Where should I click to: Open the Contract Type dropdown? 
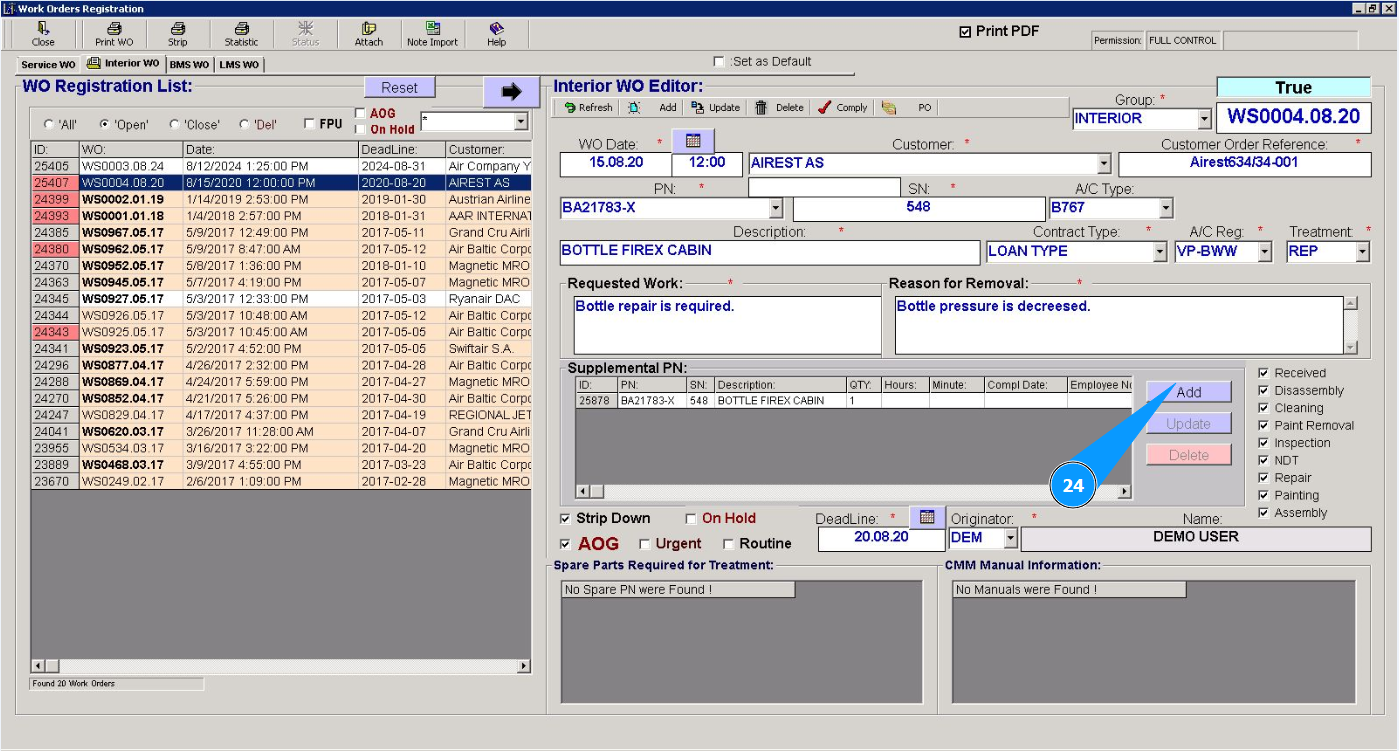point(1159,252)
